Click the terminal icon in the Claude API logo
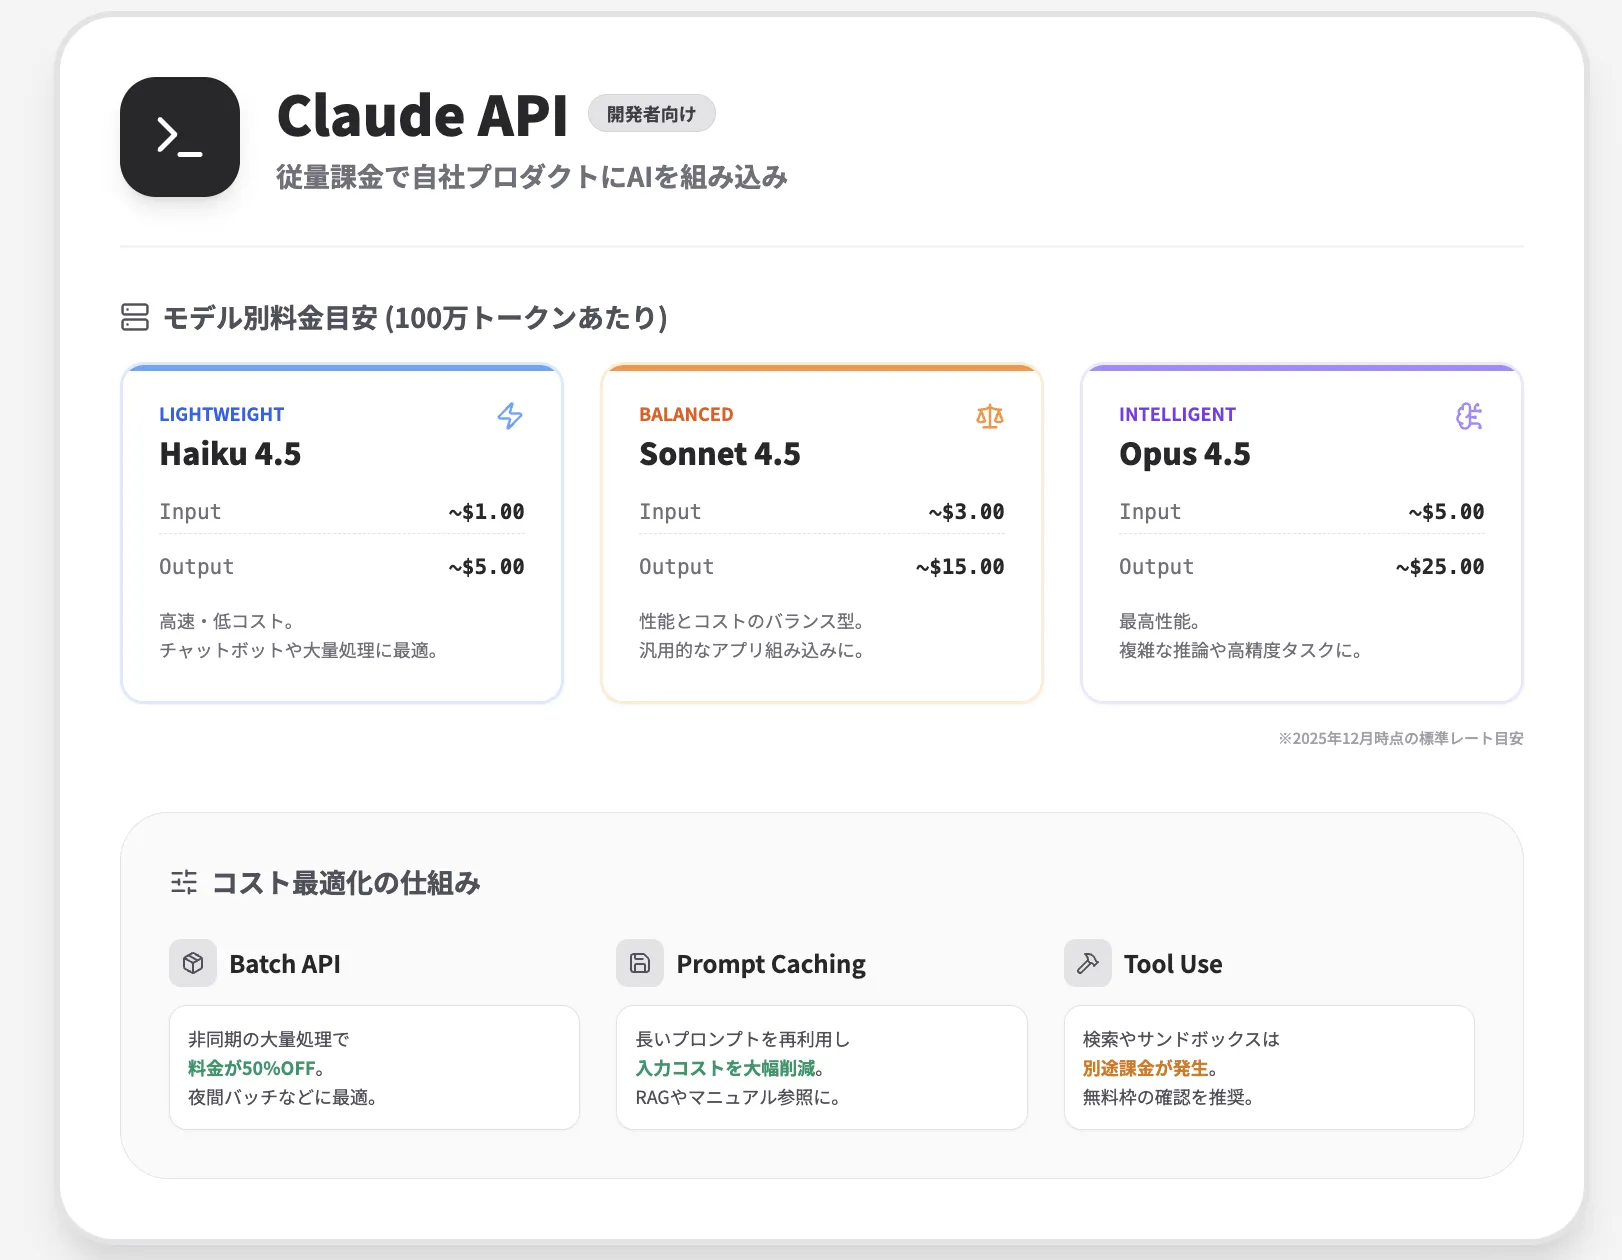 pyautogui.click(x=178, y=137)
